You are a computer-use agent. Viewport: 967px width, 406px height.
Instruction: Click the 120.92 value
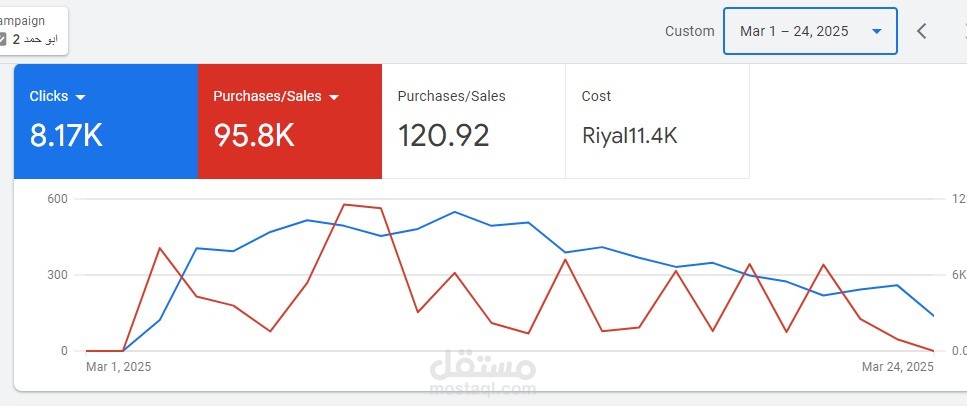pyautogui.click(x=443, y=136)
